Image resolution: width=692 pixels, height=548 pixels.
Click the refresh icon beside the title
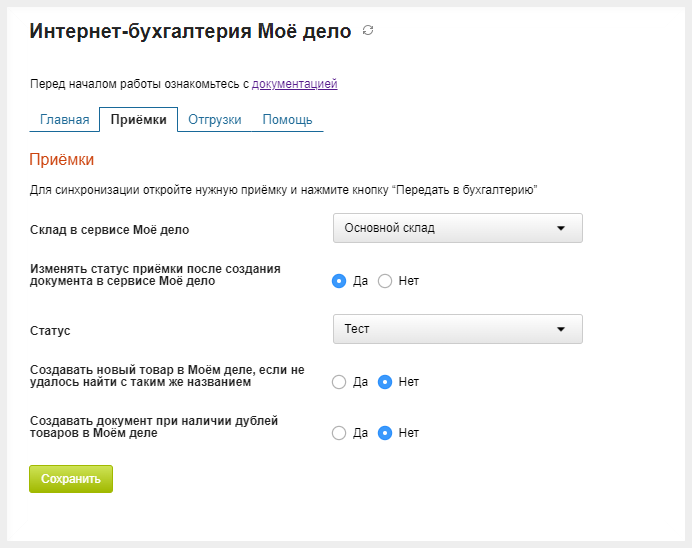tap(368, 31)
